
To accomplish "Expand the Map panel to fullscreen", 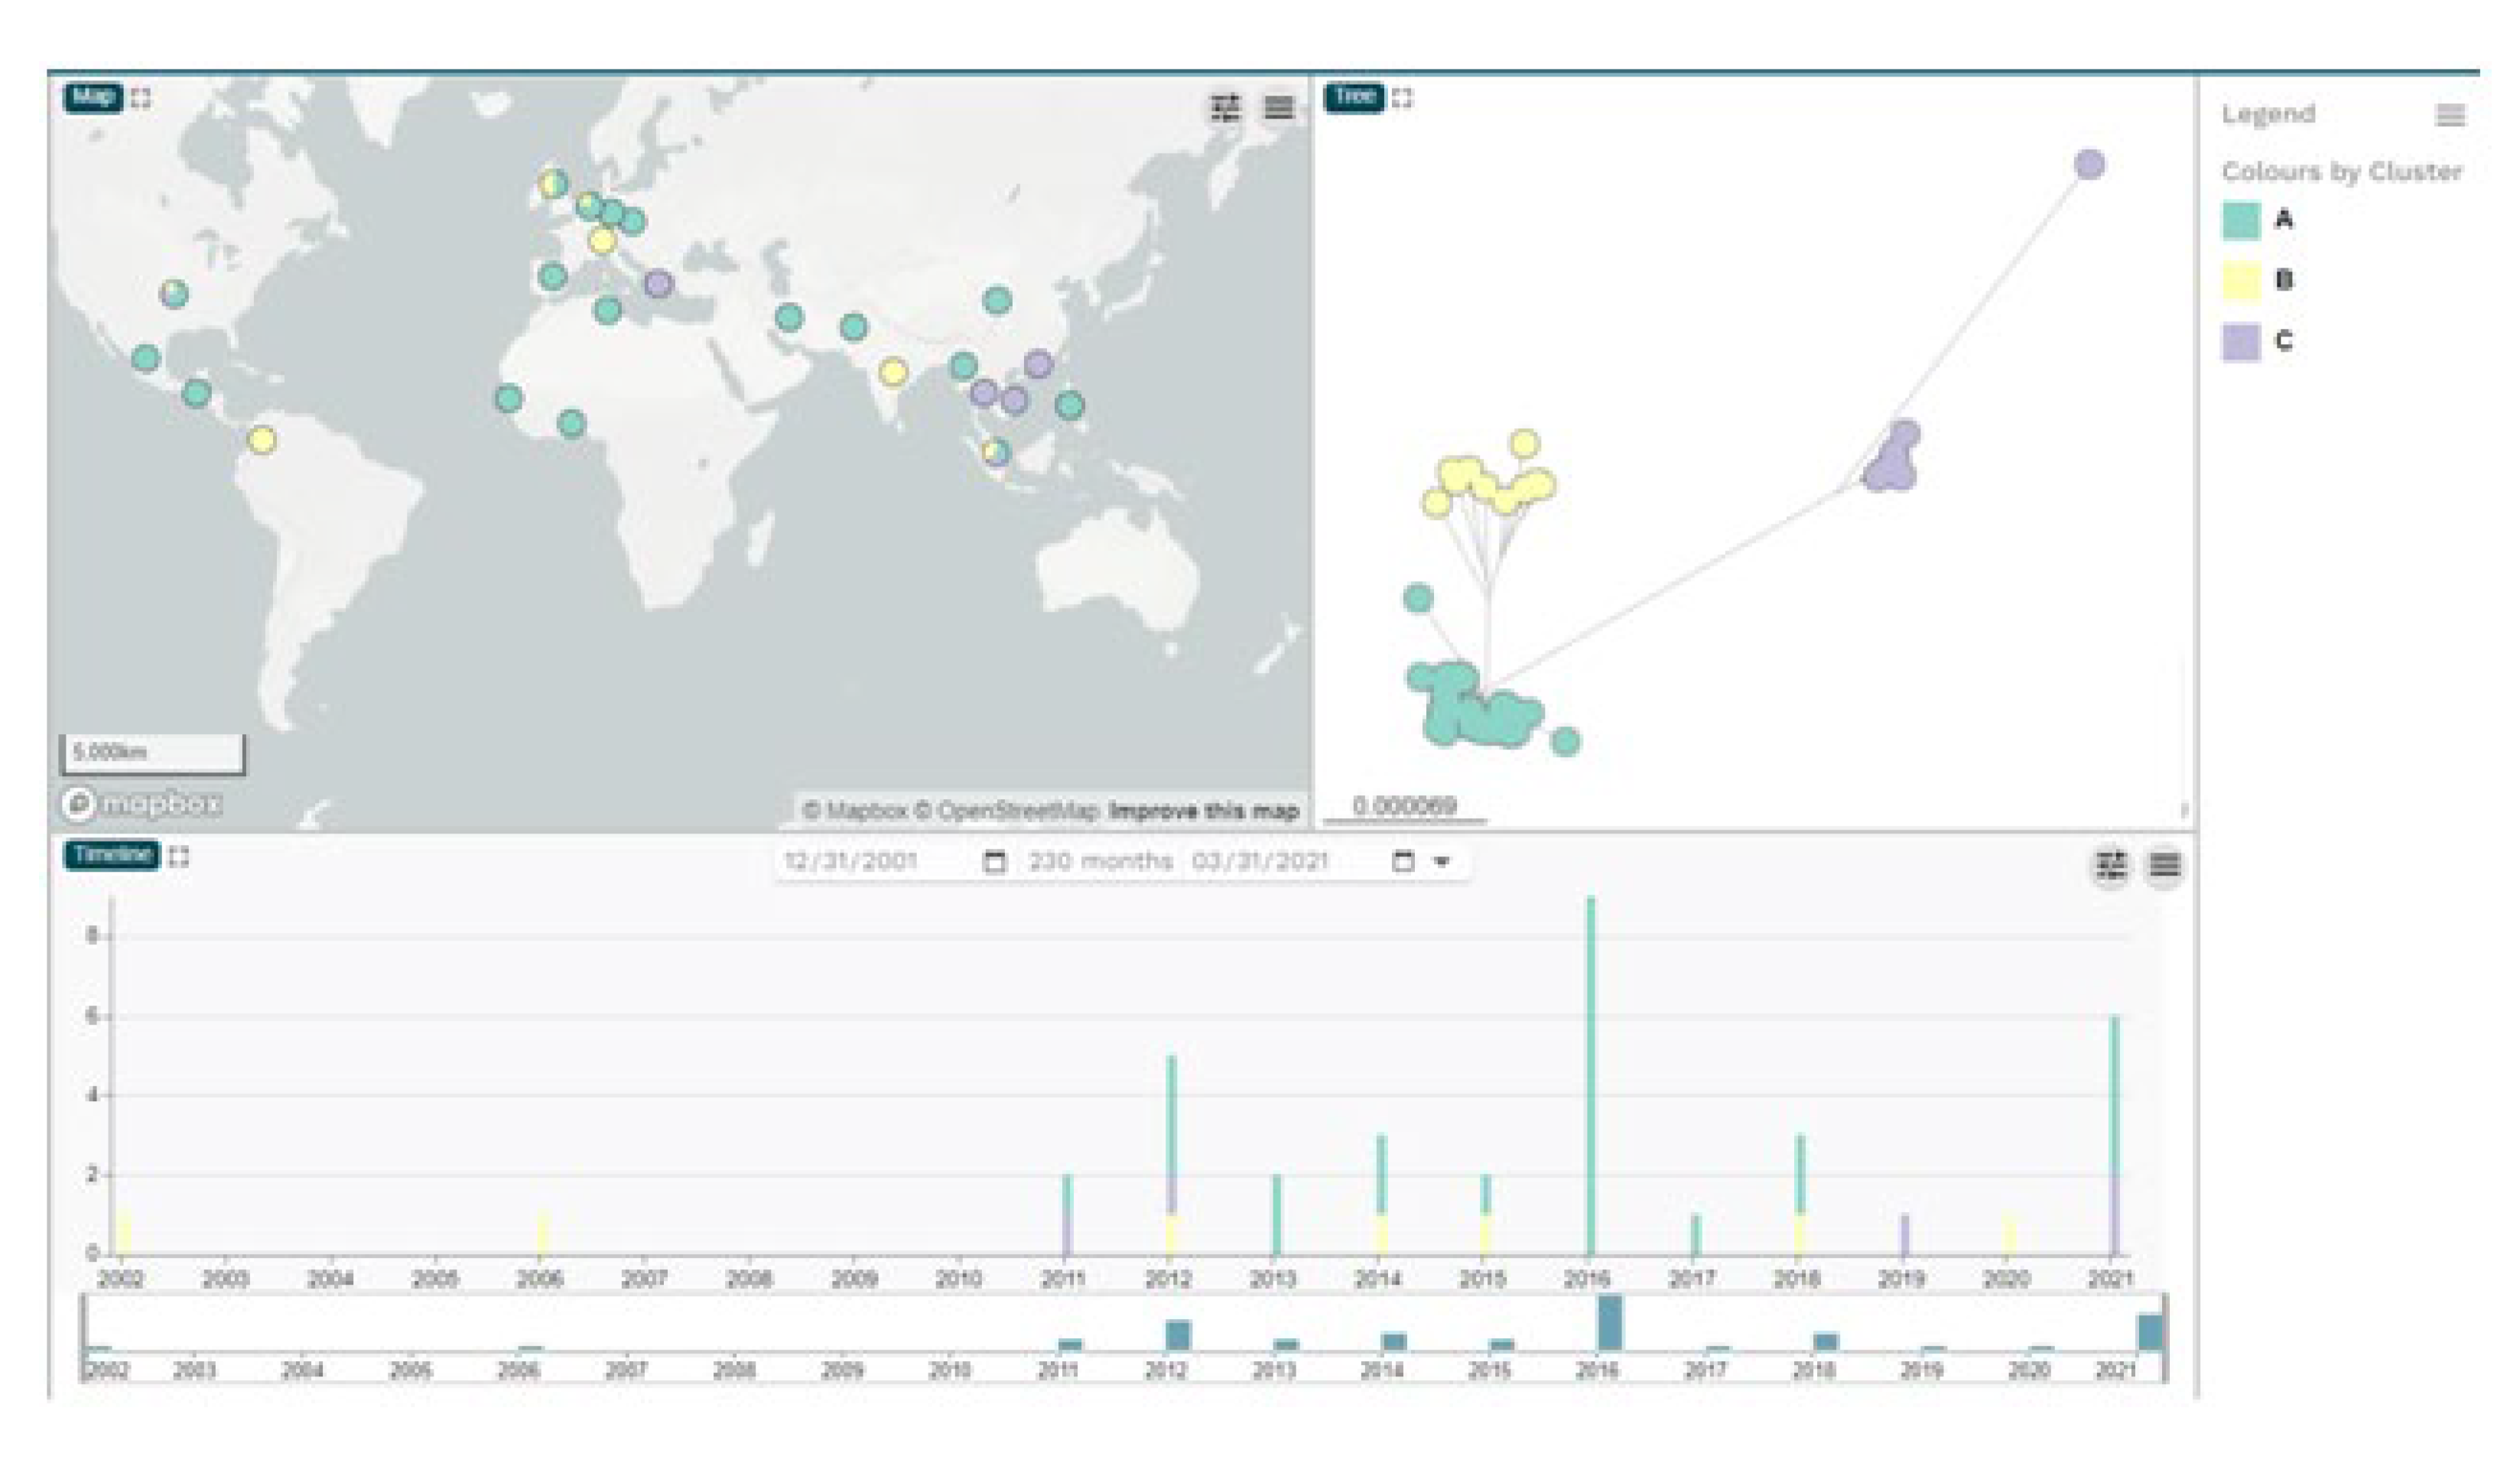I will [x=141, y=98].
